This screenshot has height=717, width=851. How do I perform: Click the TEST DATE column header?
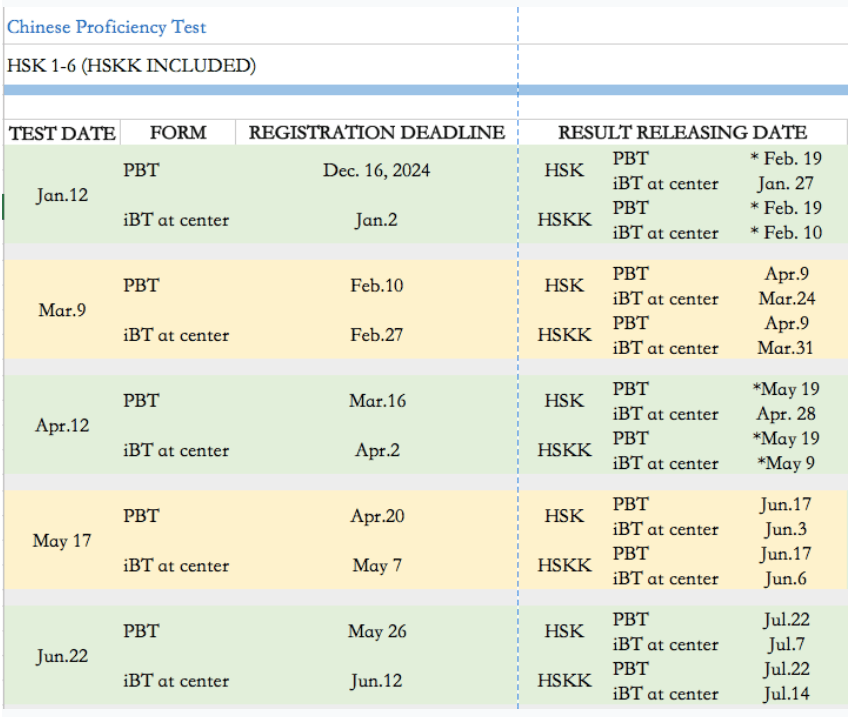(62, 133)
